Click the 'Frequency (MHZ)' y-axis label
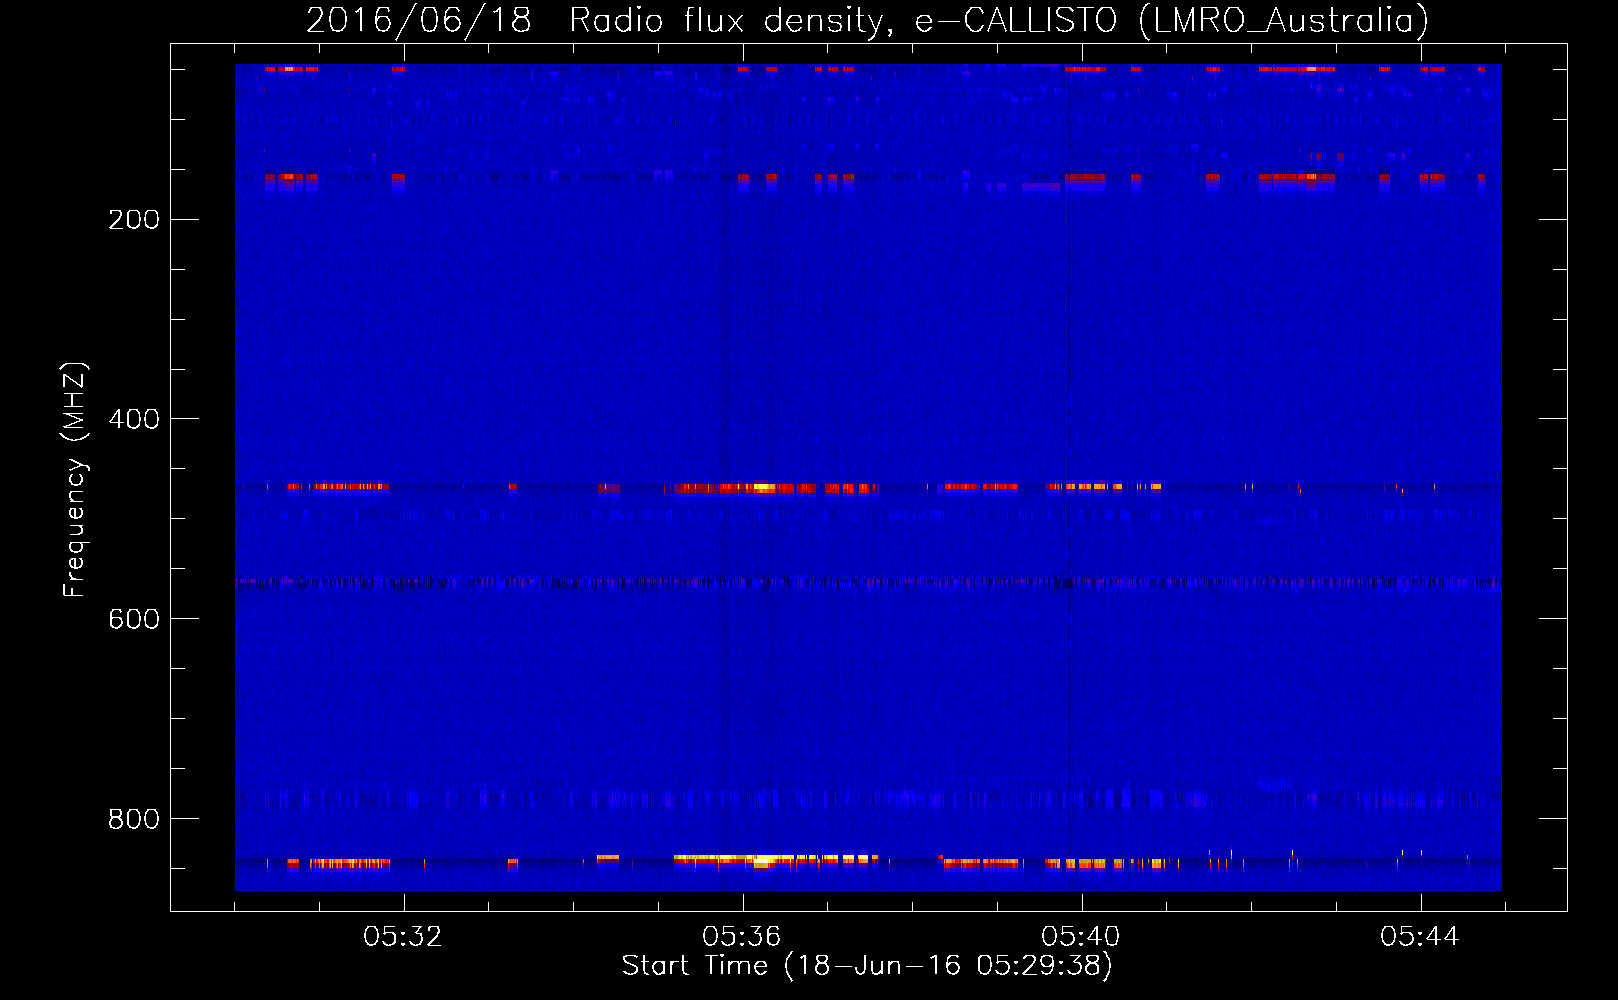This screenshot has width=1618, height=1000. [x=75, y=479]
